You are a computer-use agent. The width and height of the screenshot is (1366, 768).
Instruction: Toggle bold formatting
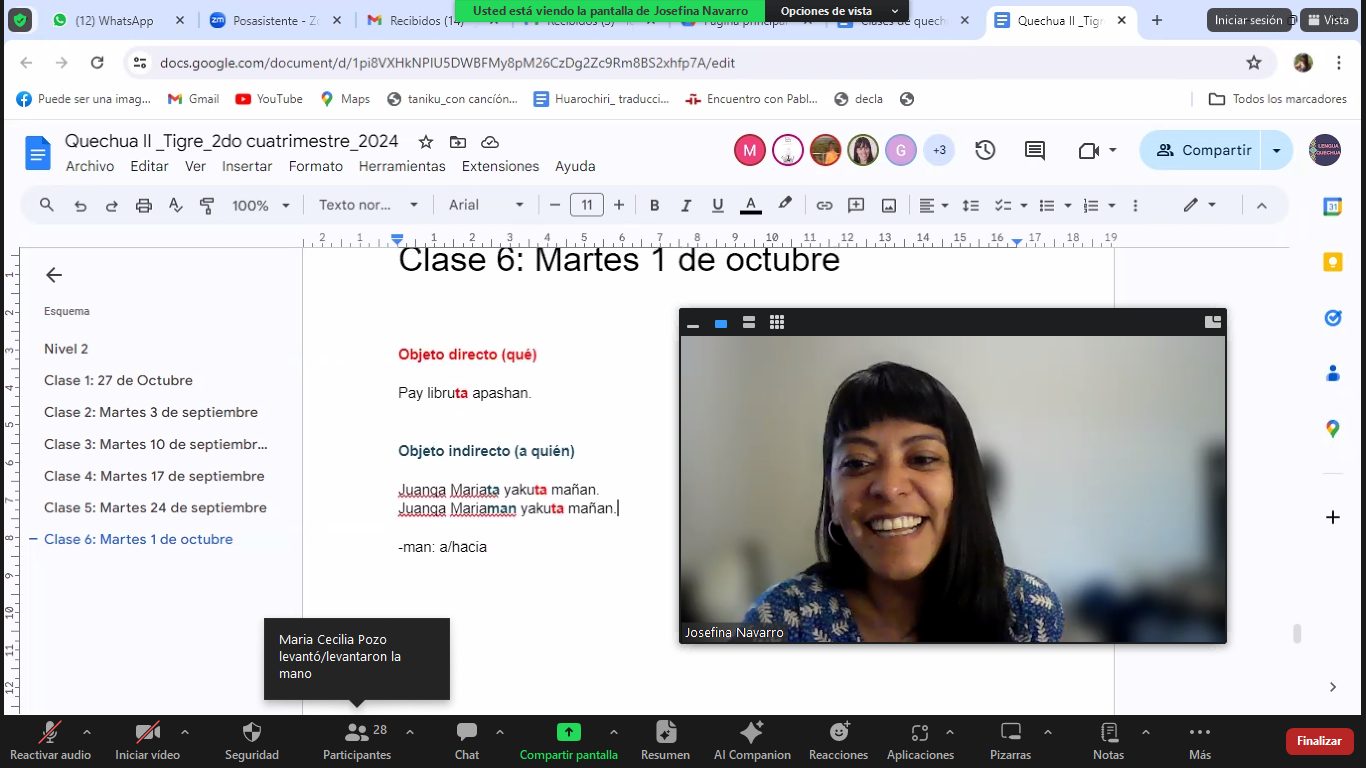(655, 205)
